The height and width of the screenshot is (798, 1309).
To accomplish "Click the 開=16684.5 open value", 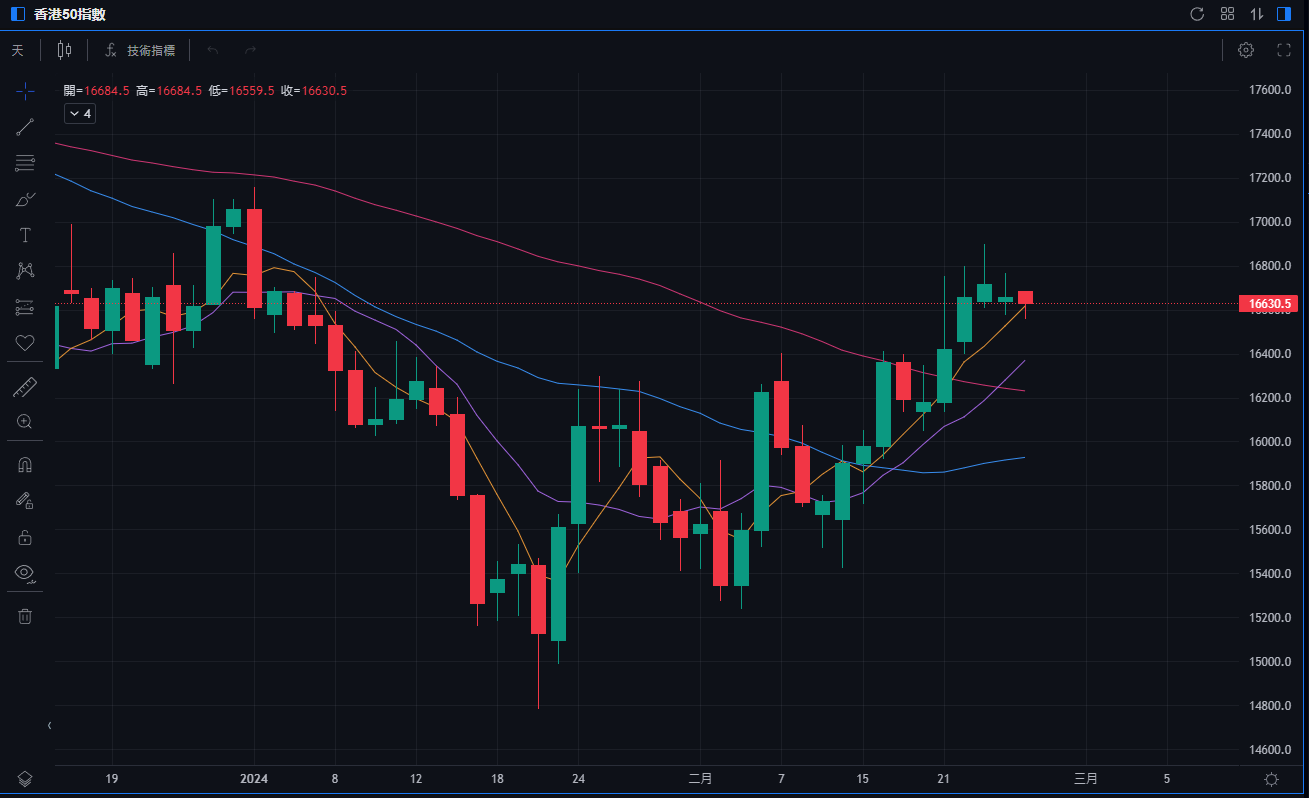I will click(96, 91).
